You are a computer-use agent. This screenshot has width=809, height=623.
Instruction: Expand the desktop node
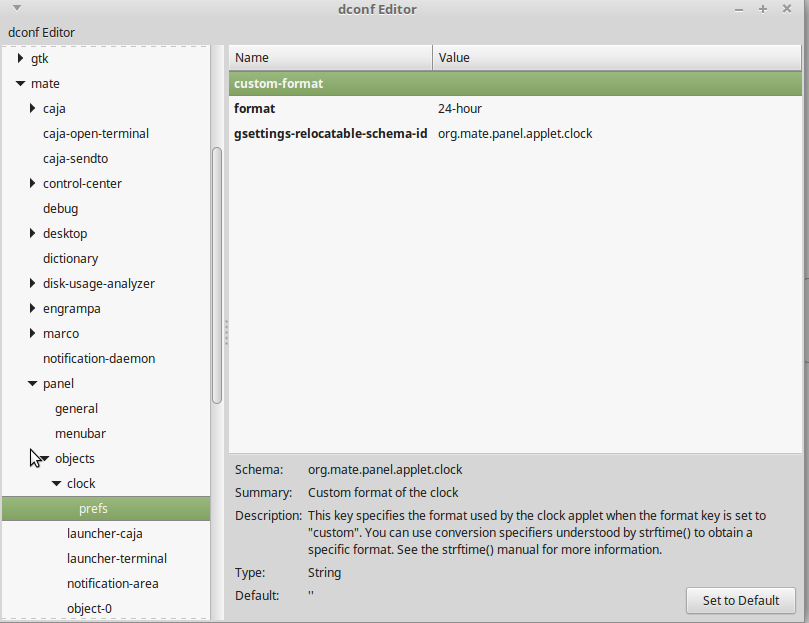[x=31, y=233]
